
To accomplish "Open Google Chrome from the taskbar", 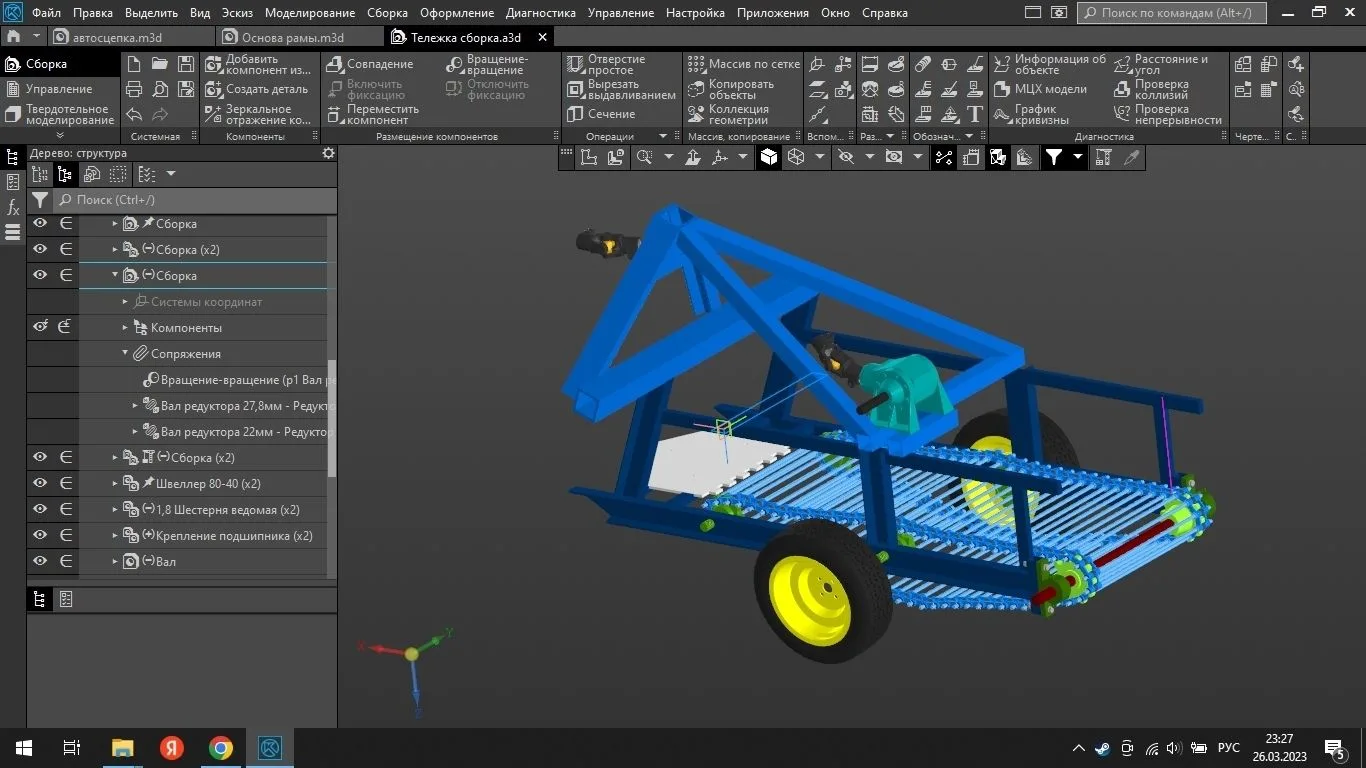I will [x=221, y=748].
